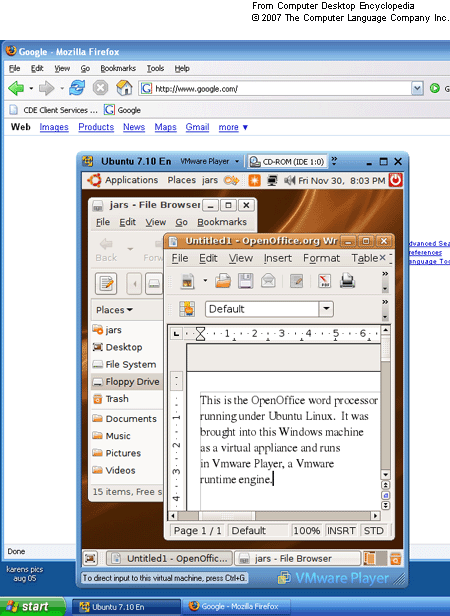Viewport: 450px width, 616px height.
Task: Click the green Go button in Firefox
Action: [435, 88]
